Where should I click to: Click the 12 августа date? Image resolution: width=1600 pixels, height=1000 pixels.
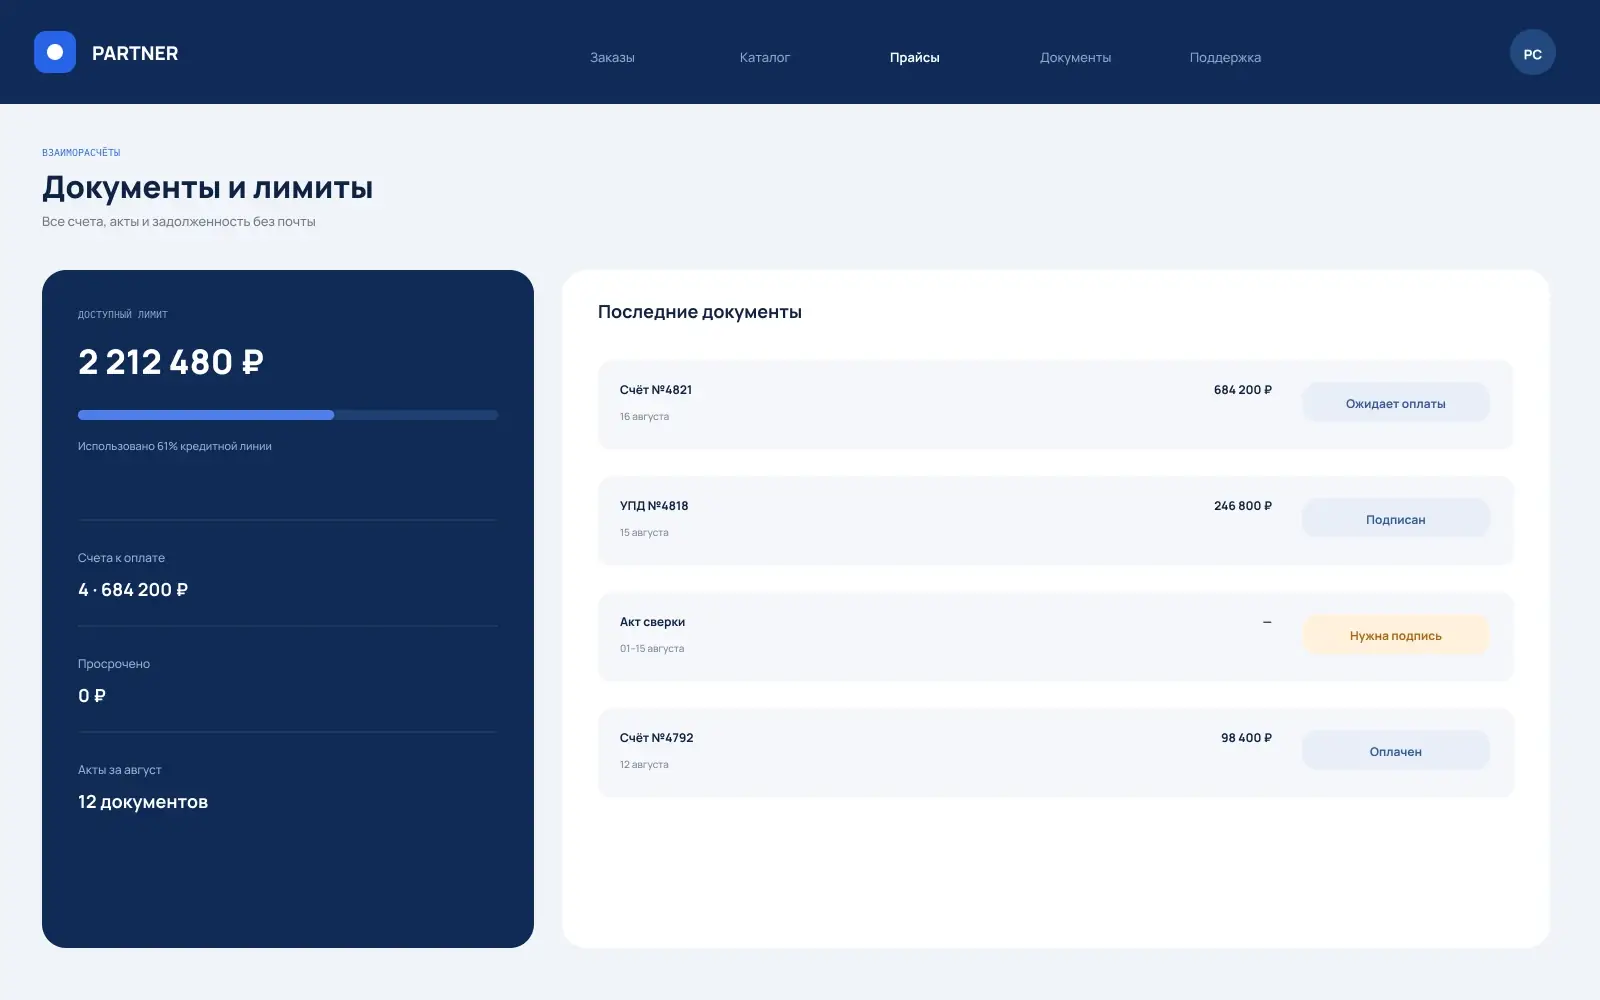click(644, 765)
